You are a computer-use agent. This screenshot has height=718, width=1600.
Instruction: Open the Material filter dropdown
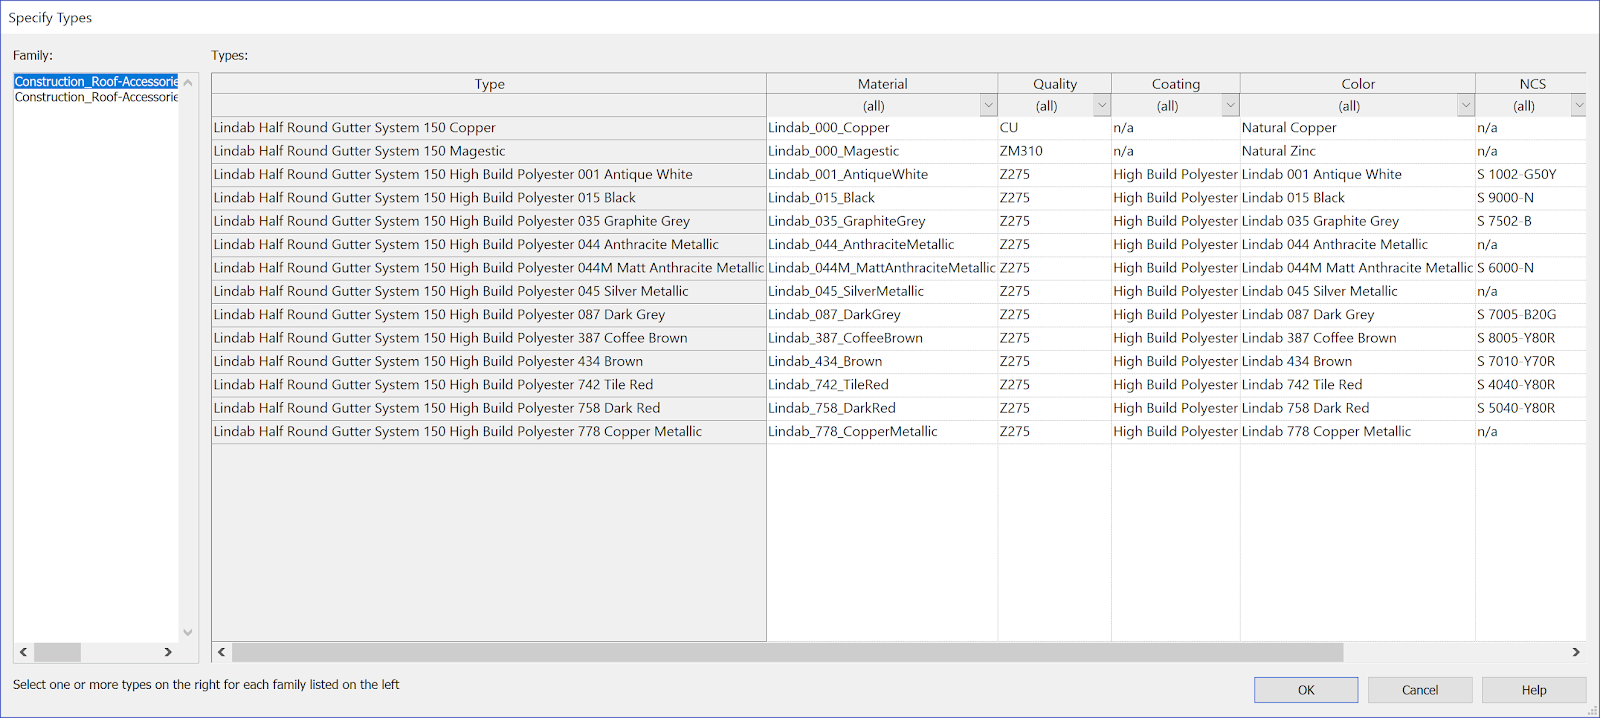(x=988, y=105)
